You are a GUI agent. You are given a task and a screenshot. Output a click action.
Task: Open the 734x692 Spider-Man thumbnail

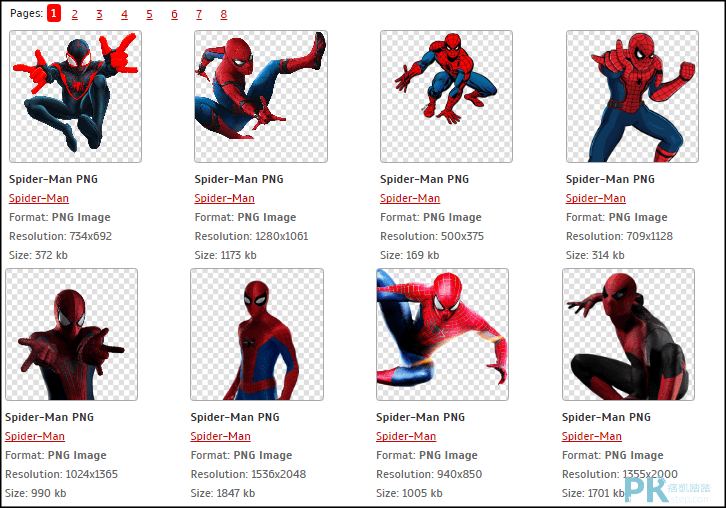(75, 96)
